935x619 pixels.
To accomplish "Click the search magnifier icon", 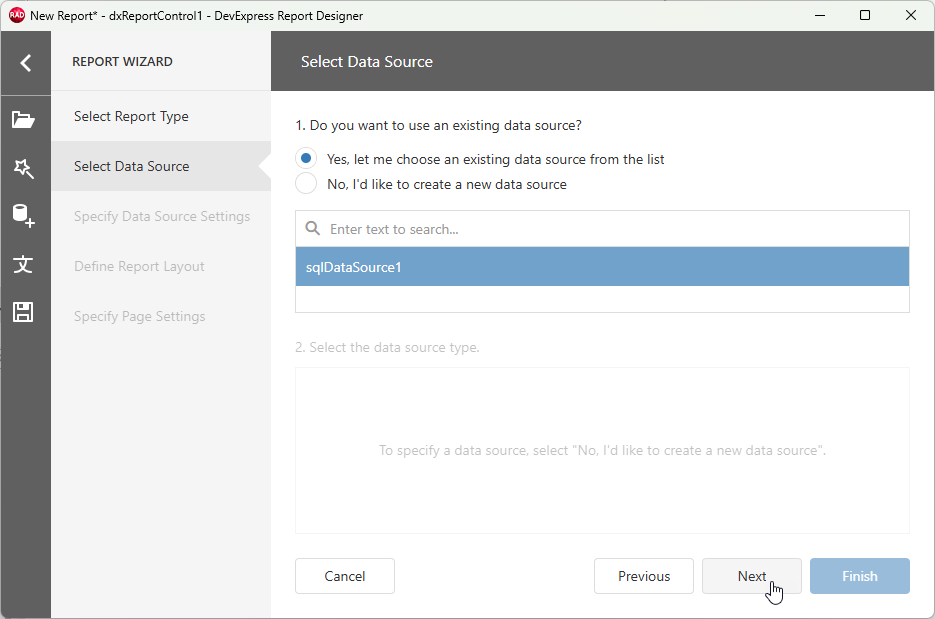I will [312, 228].
